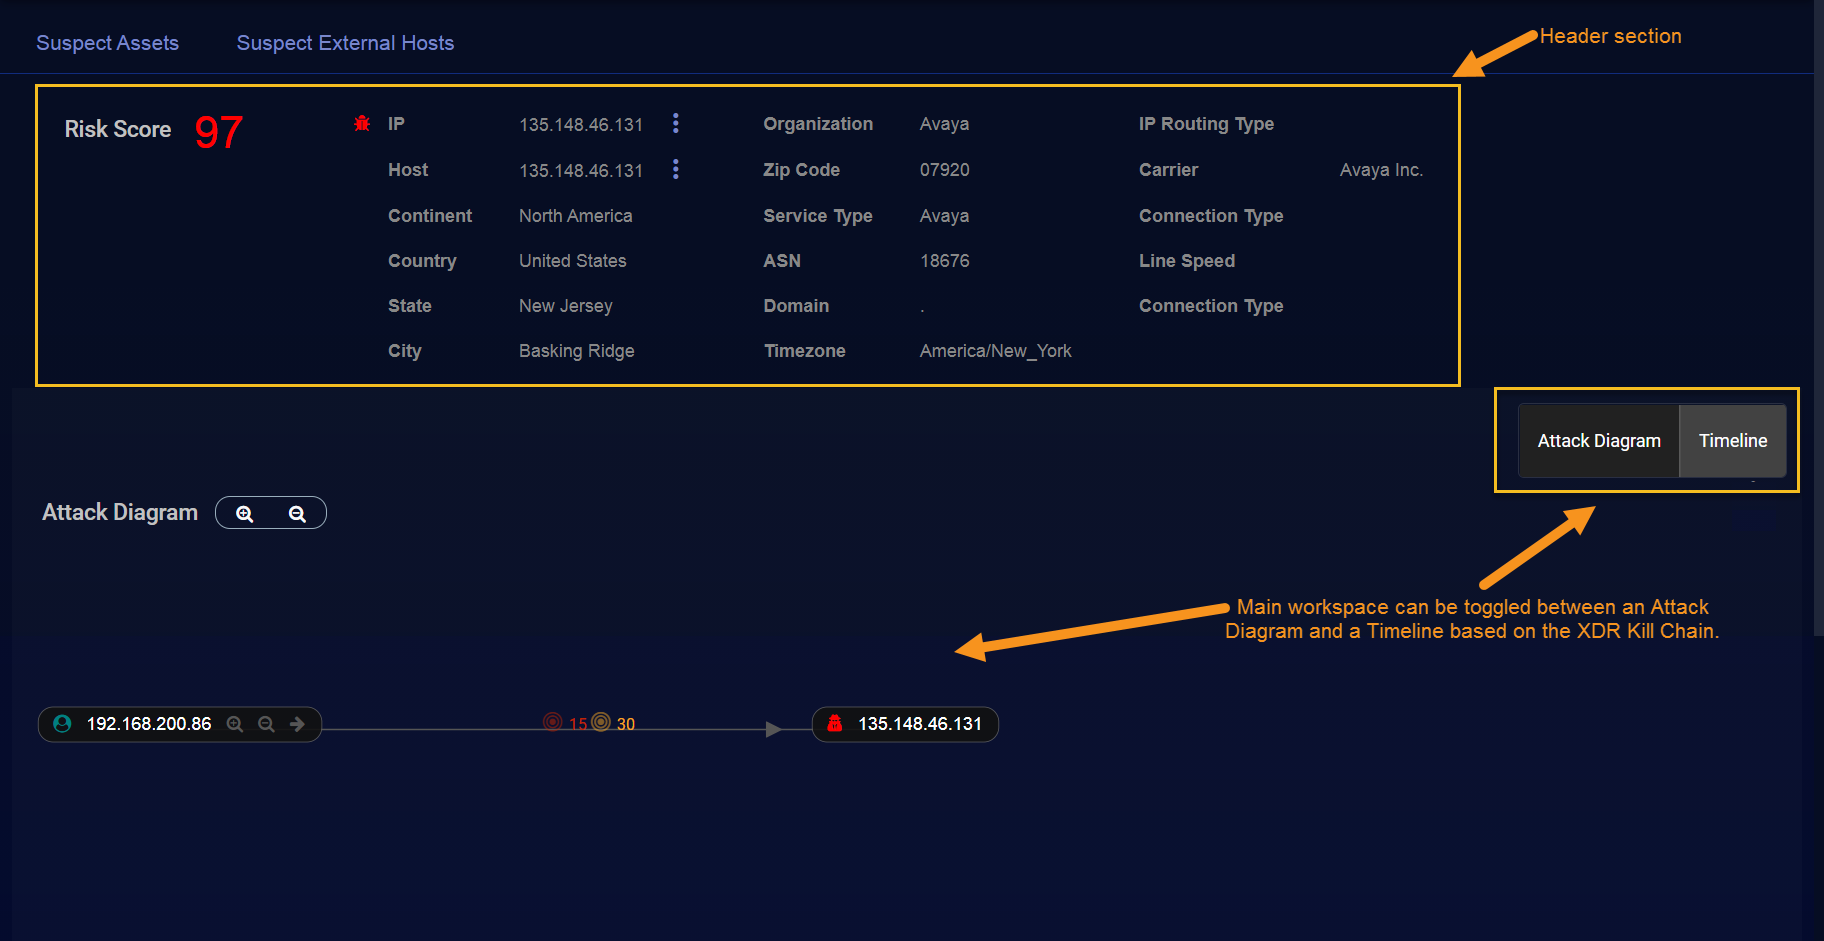Click the user icon on node 192.168.200.86
Screen dimensions: 1824x941
(x=62, y=724)
